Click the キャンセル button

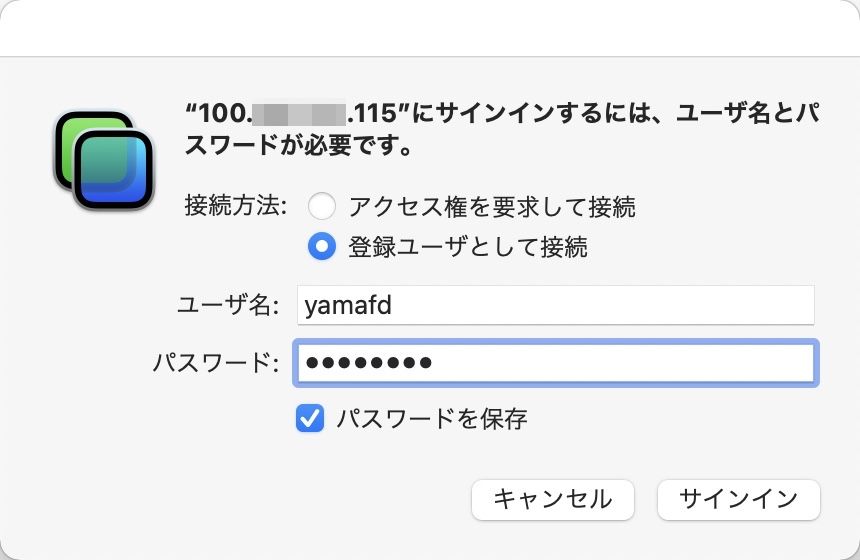click(x=552, y=499)
